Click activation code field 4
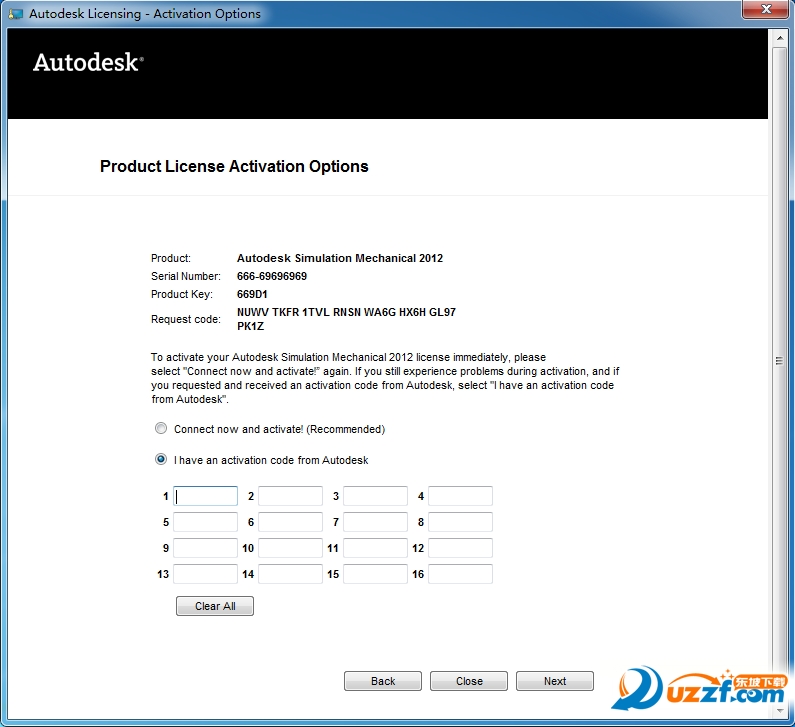Image resolution: width=795 pixels, height=727 pixels. (460, 496)
